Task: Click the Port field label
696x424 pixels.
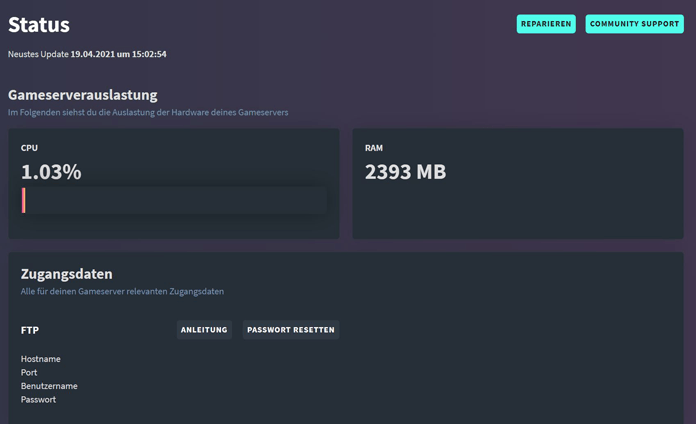Action: point(29,372)
